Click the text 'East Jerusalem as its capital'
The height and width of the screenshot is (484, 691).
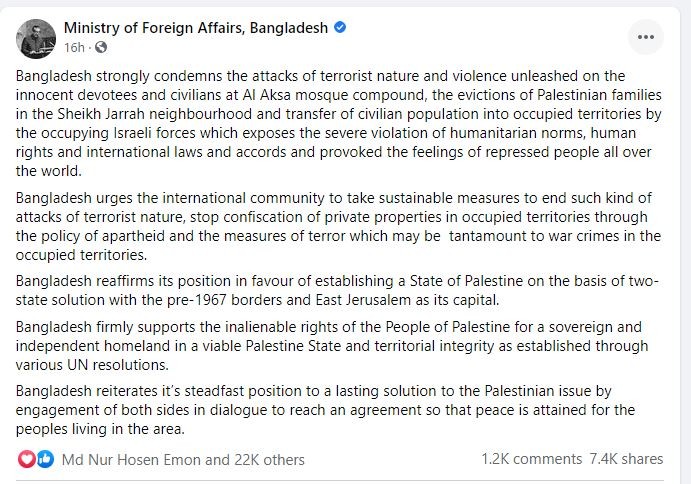point(407,300)
